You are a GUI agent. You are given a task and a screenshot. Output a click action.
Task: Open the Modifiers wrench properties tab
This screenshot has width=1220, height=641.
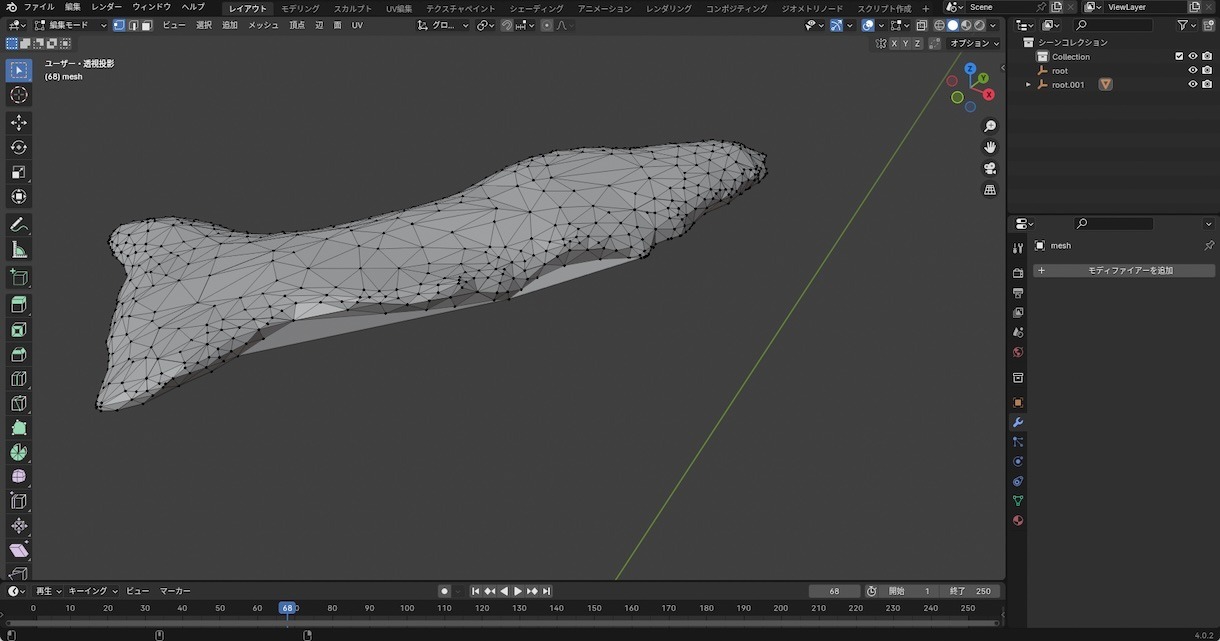pyautogui.click(x=1018, y=422)
